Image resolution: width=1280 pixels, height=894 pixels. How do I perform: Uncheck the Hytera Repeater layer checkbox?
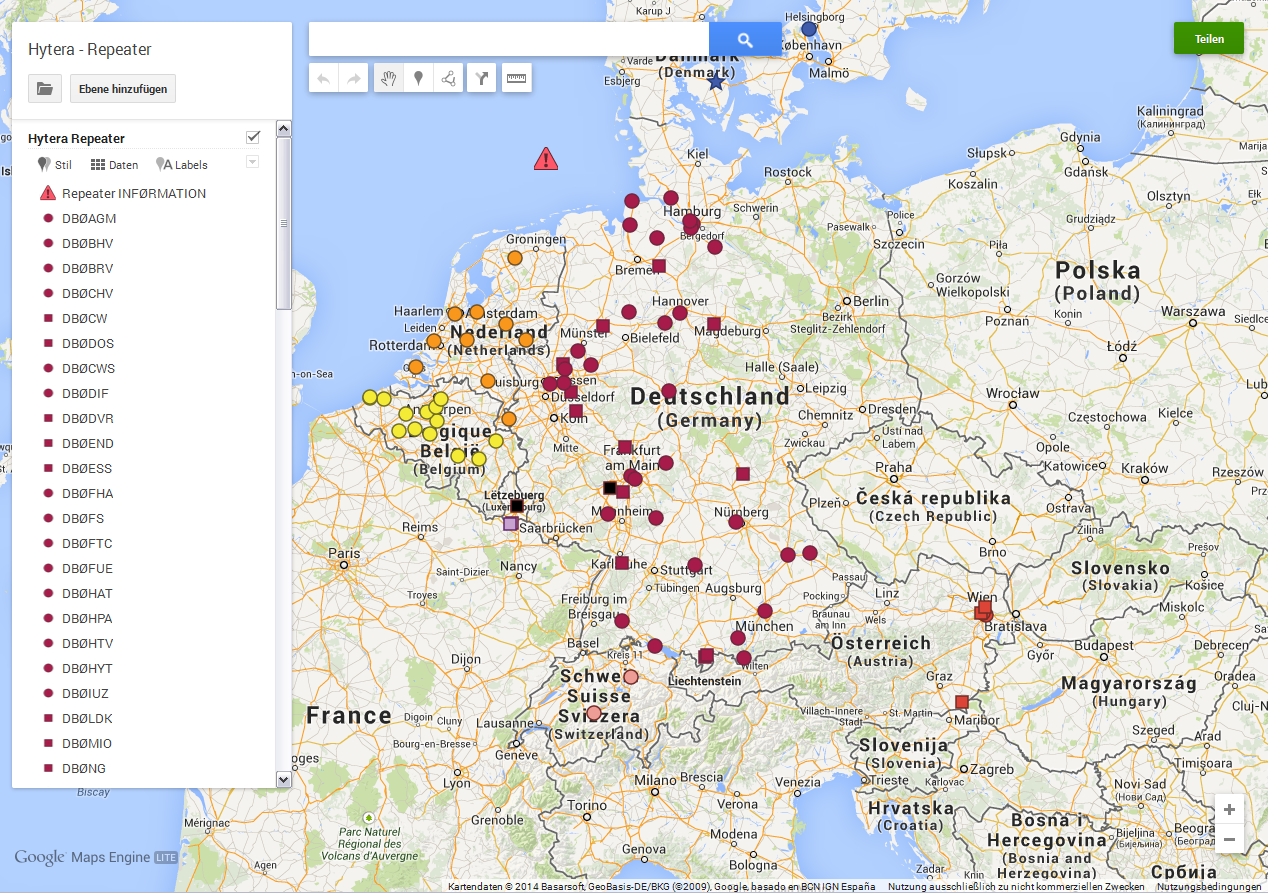[253, 137]
